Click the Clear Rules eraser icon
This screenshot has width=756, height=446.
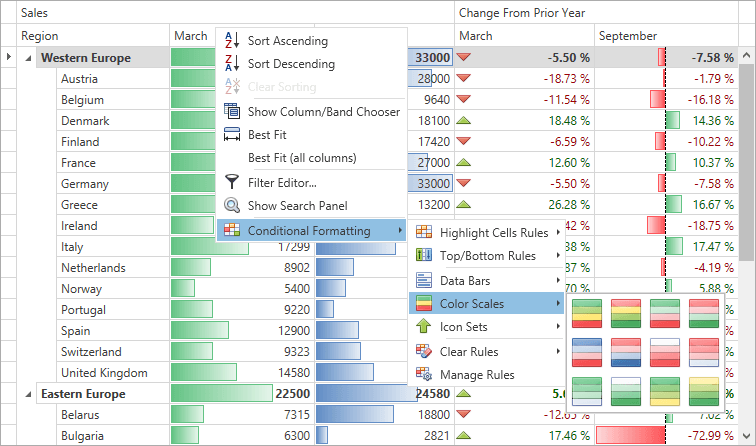pyautogui.click(x=423, y=351)
